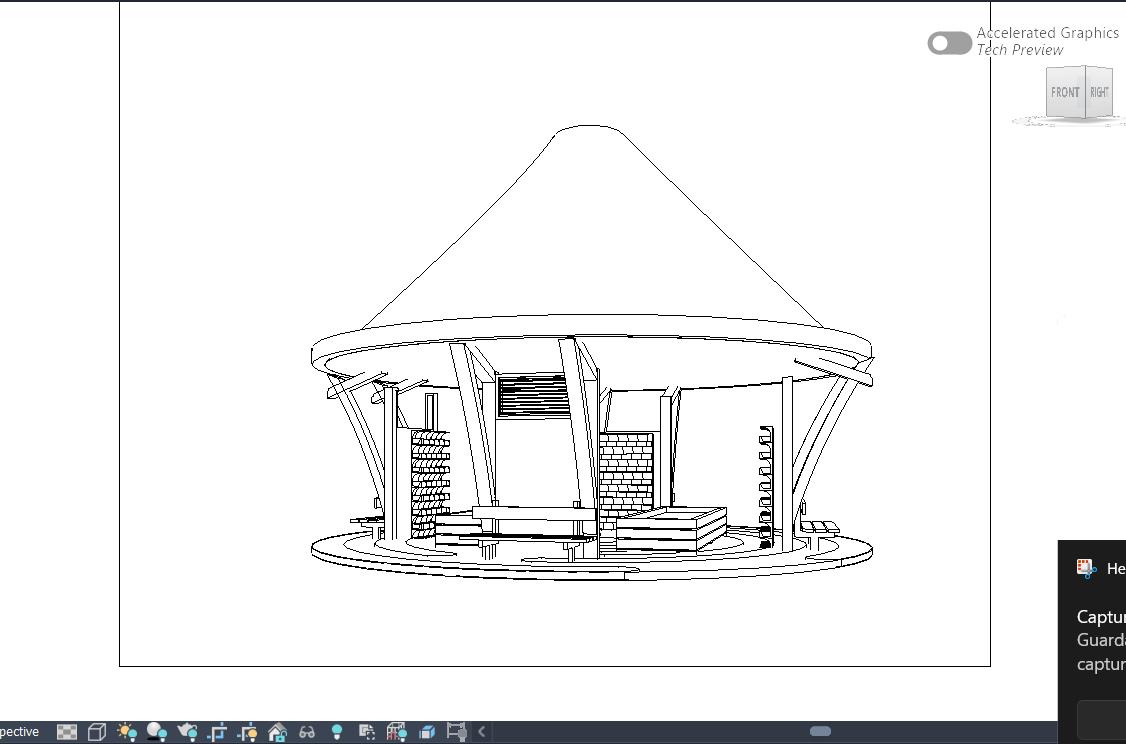This screenshot has width=1126, height=744.
Task: Click the RIGHT face of the ViewCube
Action: coord(1099,92)
